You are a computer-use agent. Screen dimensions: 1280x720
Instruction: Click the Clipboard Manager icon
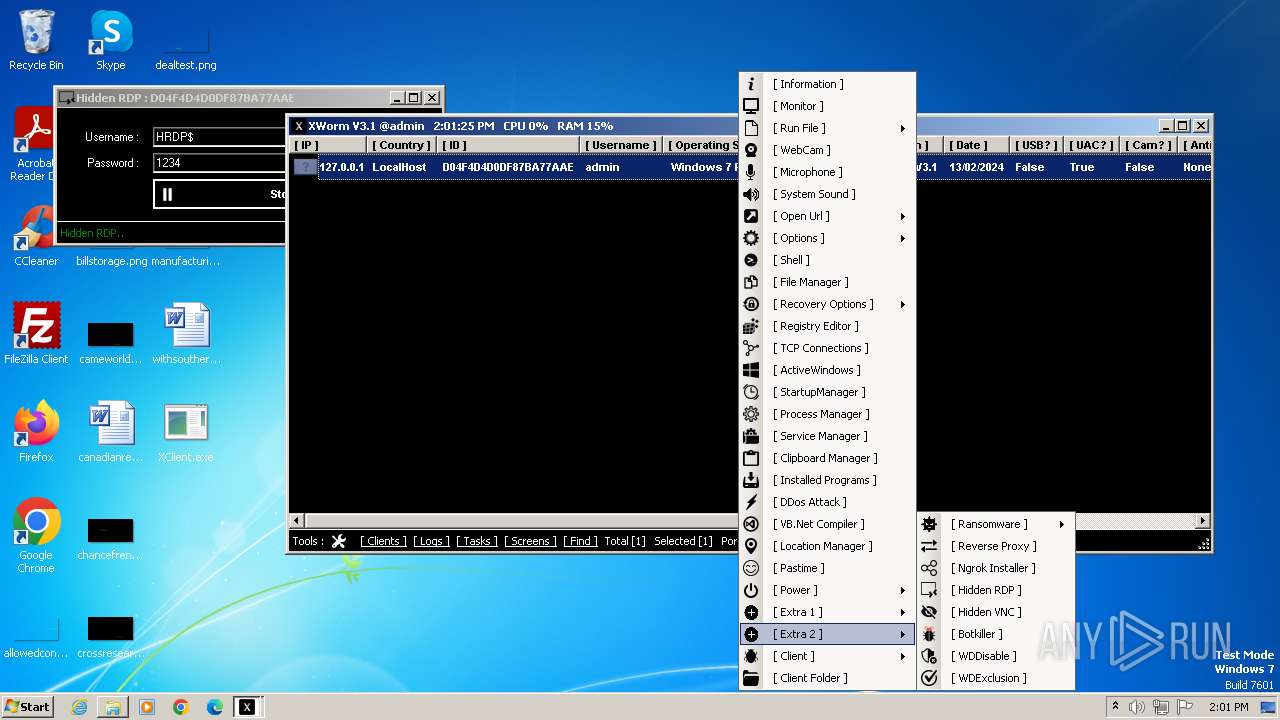click(x=751, y=458)
